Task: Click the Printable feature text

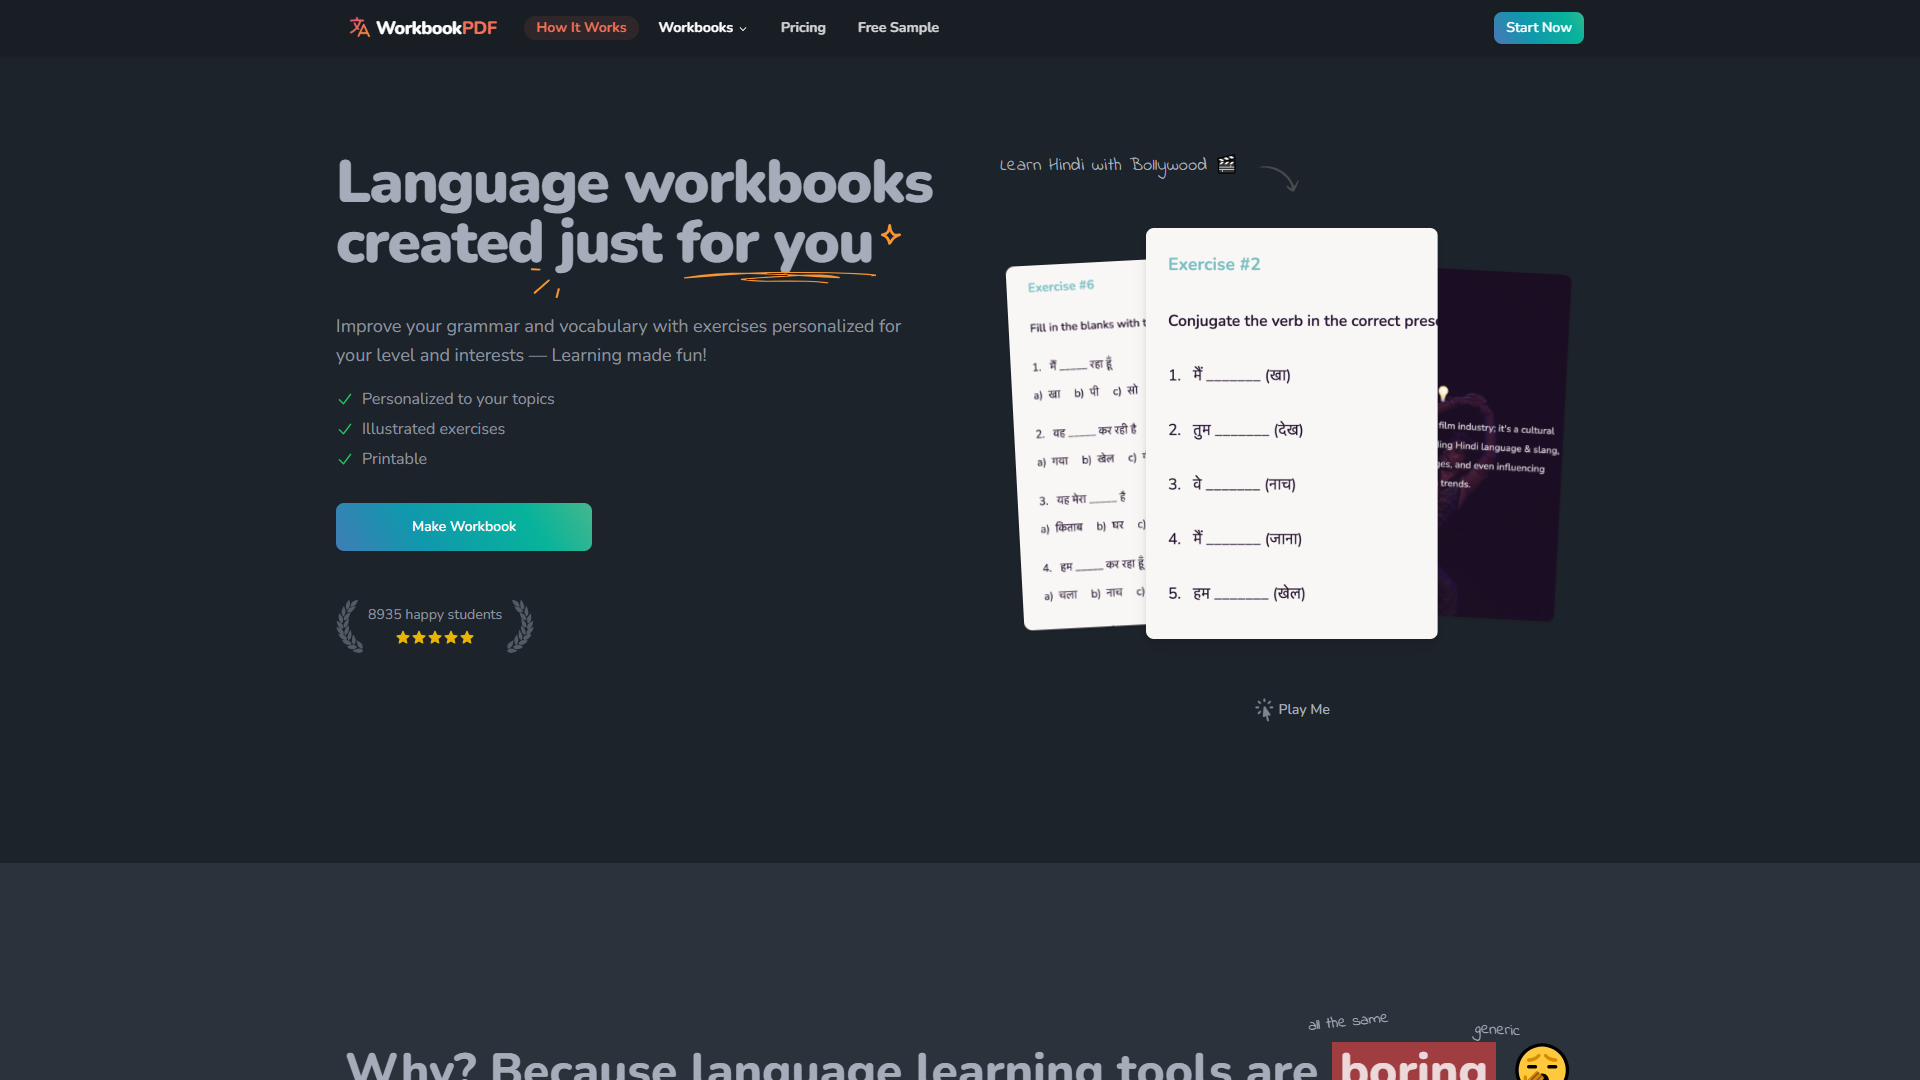Action: pyautogui.click(x=394, y=459)
